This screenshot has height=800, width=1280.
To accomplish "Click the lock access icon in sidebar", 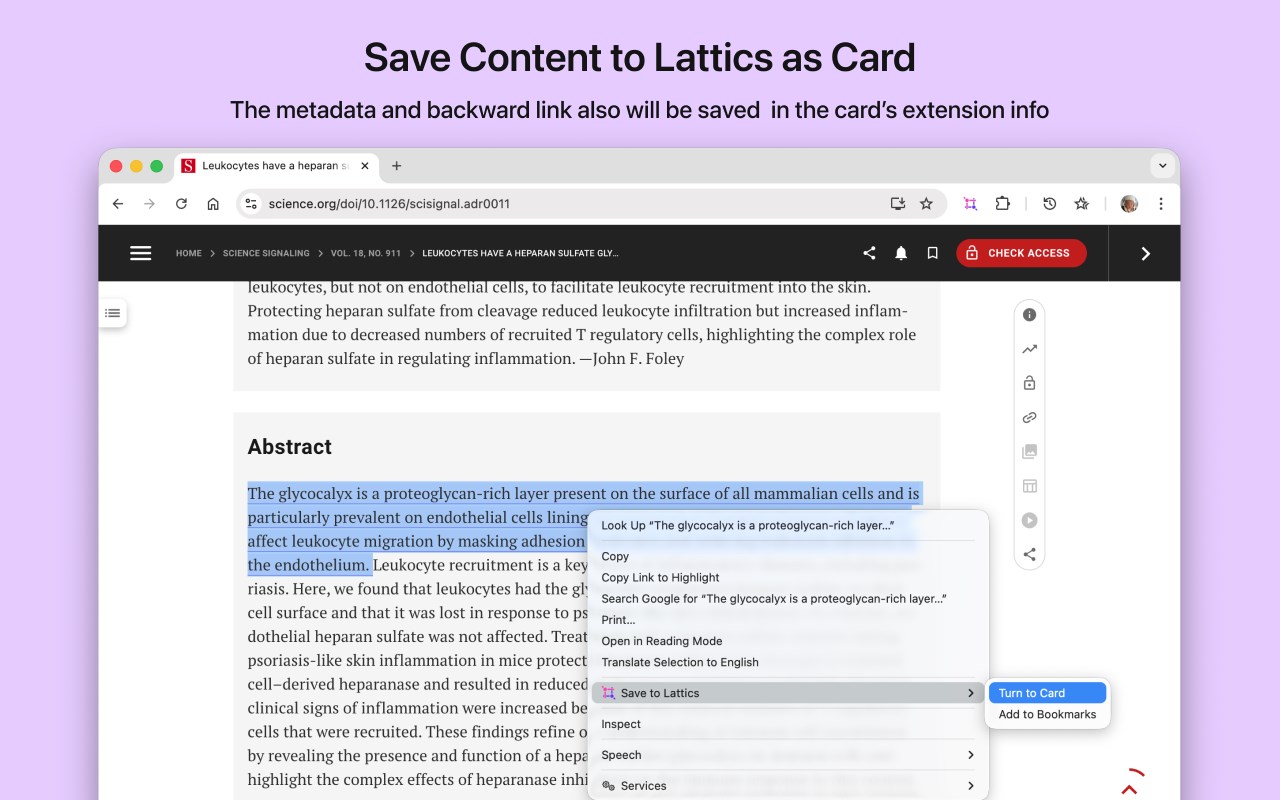I will (1029, 383).
